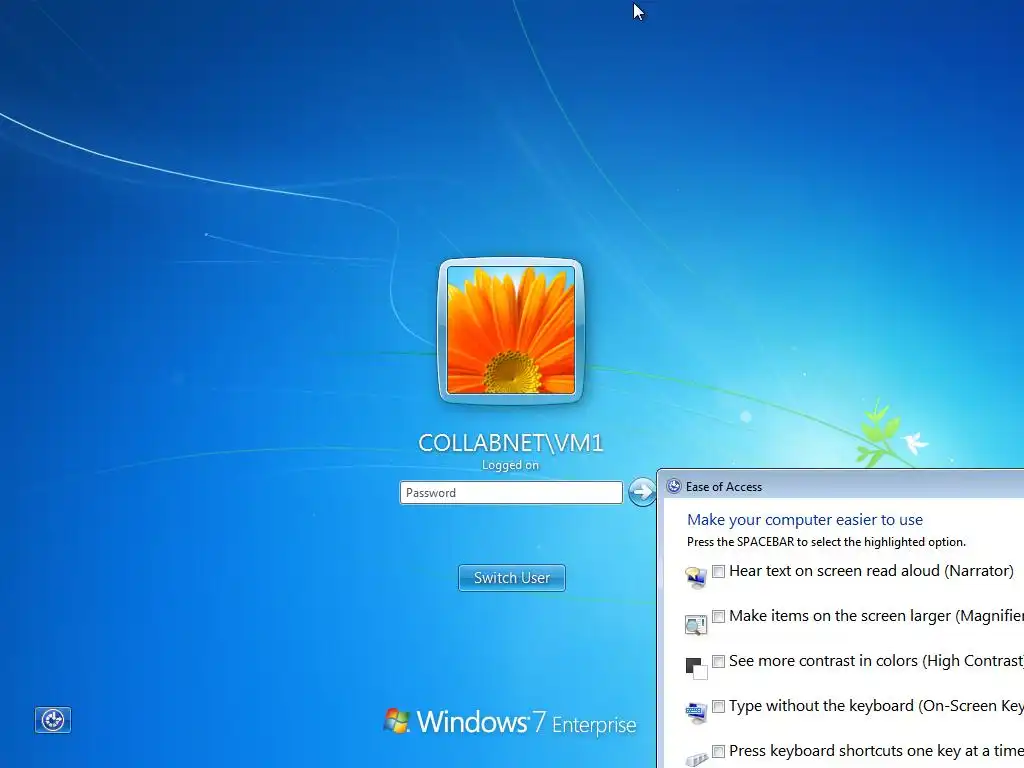Click the High Contrast icon
1024x768 pixels.
point(696,668)
